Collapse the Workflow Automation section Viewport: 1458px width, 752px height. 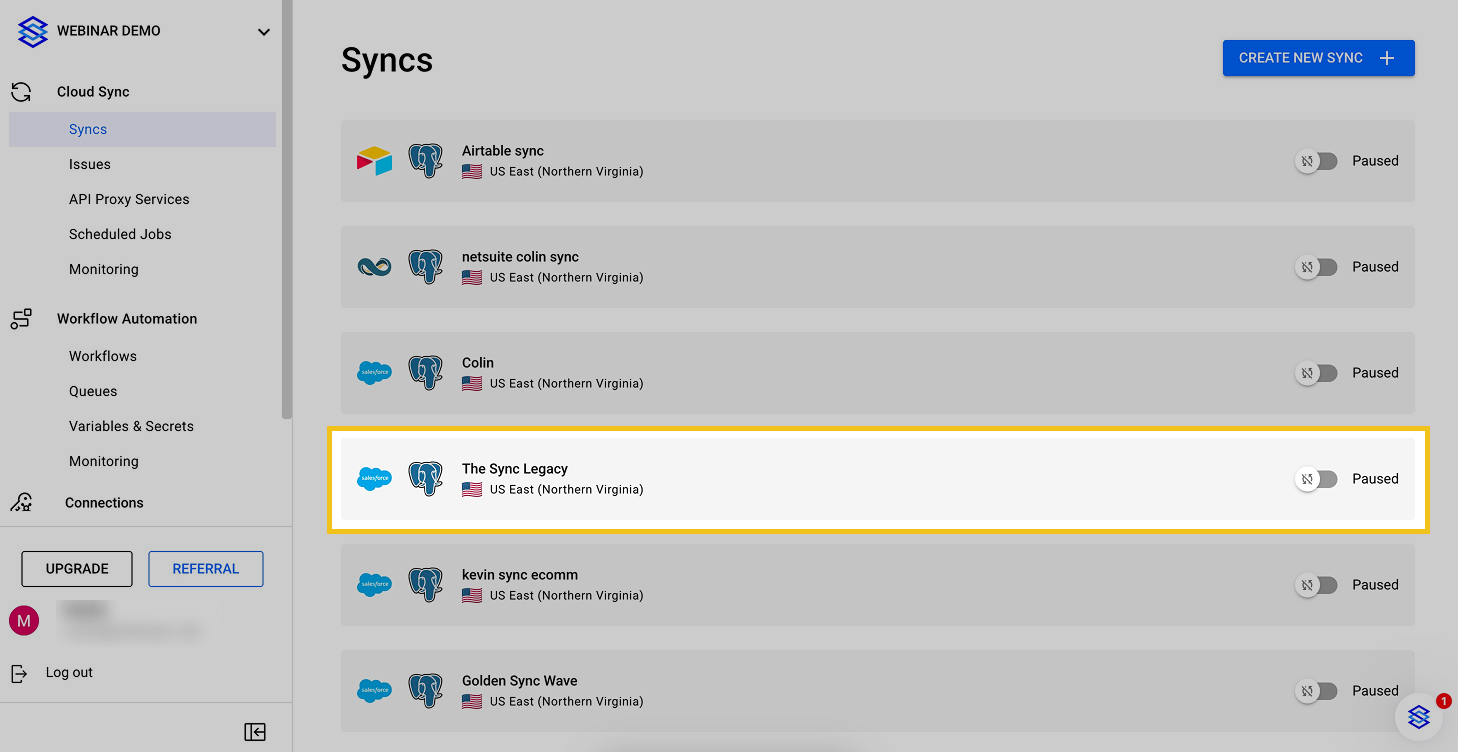[x=127, y=319]
